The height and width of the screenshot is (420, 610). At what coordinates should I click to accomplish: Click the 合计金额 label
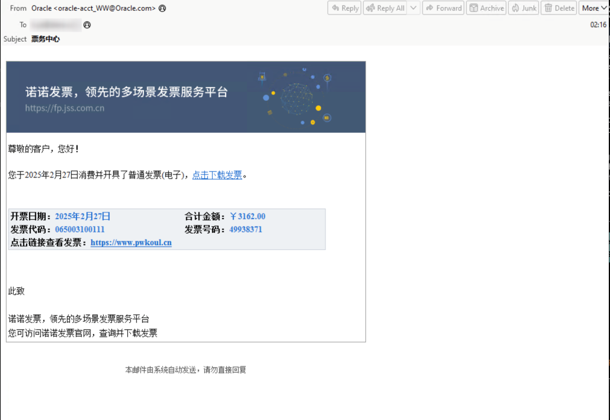pyautogui.click(x=205, y=216)
